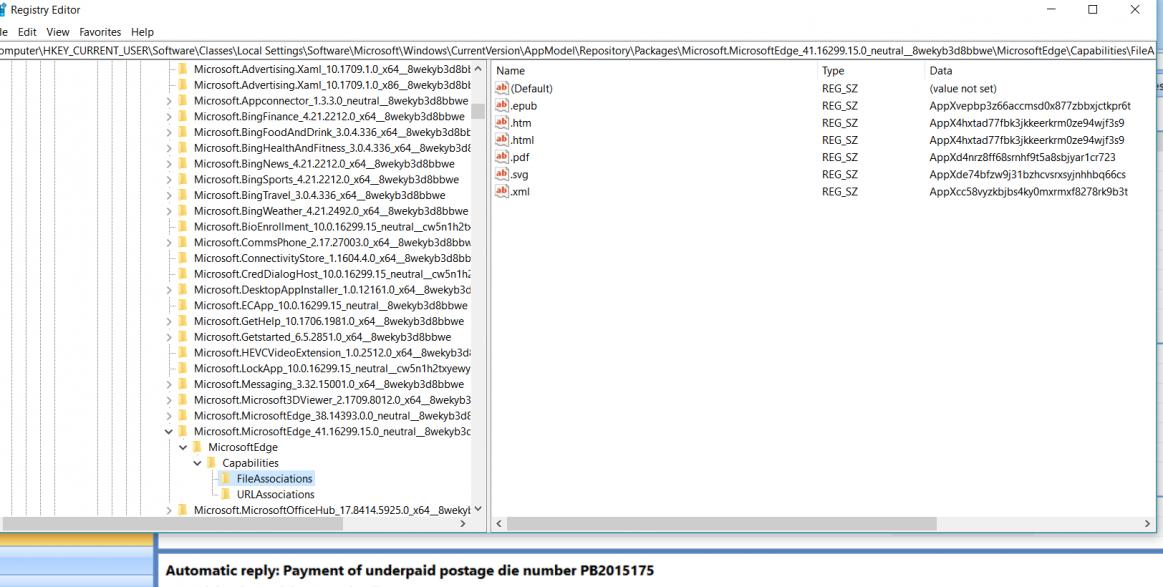1163x587 pixels.
Task: Click the icon of the .html value
Action: pos(502,140)
